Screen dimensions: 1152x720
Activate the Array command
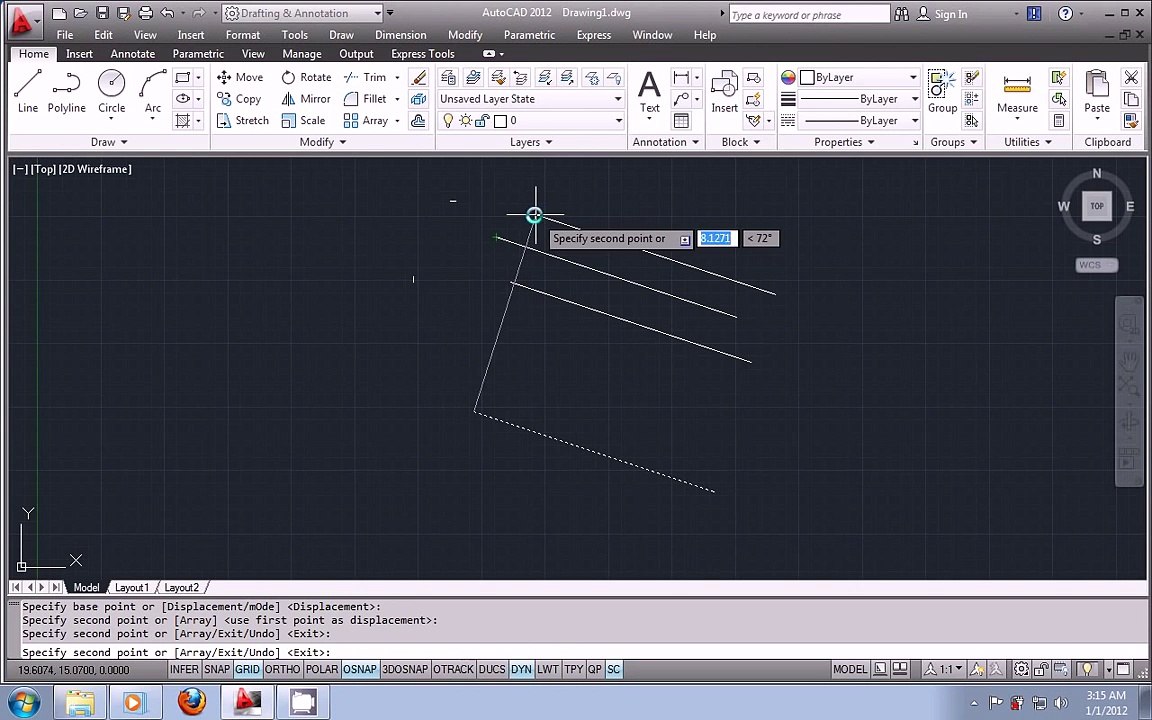coord(366,120)
